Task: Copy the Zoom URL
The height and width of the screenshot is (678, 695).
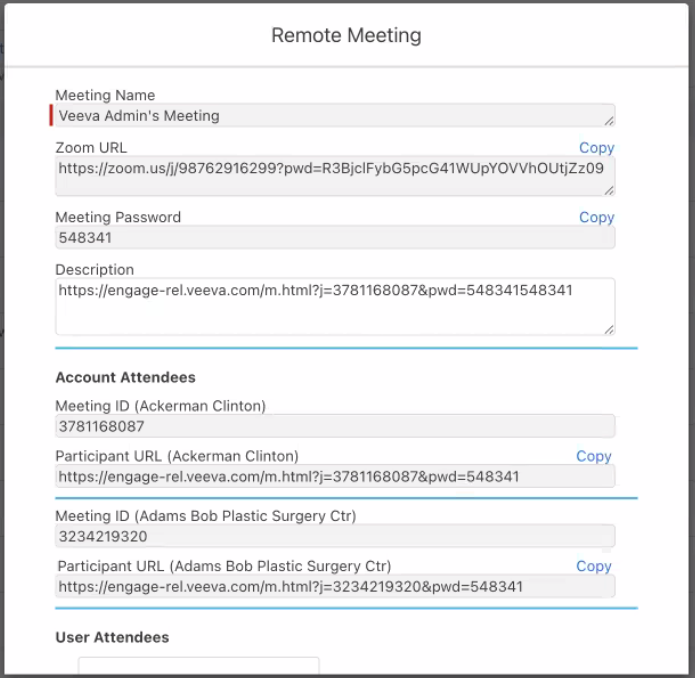Action: tap(596, 148)
